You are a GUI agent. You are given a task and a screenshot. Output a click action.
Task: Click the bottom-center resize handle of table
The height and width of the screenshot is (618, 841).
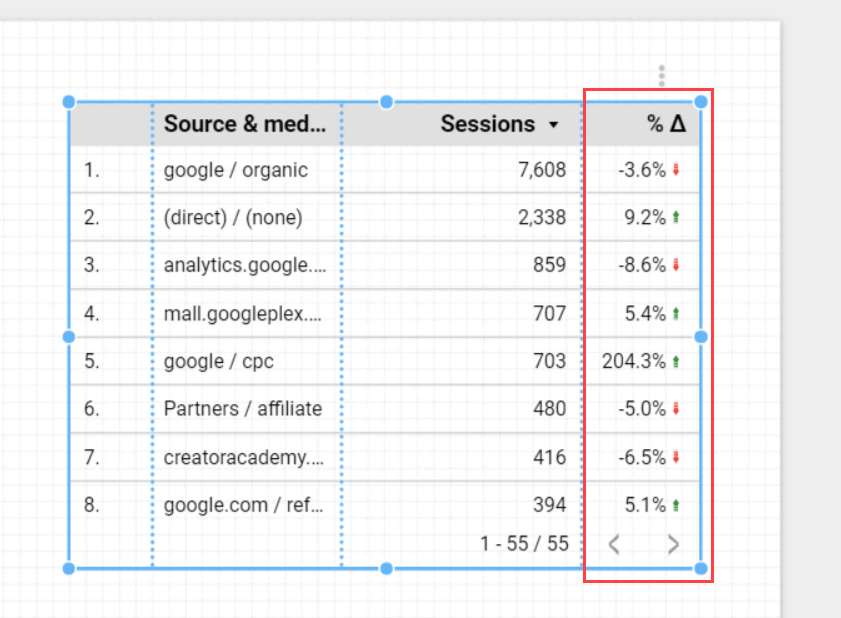386,569
